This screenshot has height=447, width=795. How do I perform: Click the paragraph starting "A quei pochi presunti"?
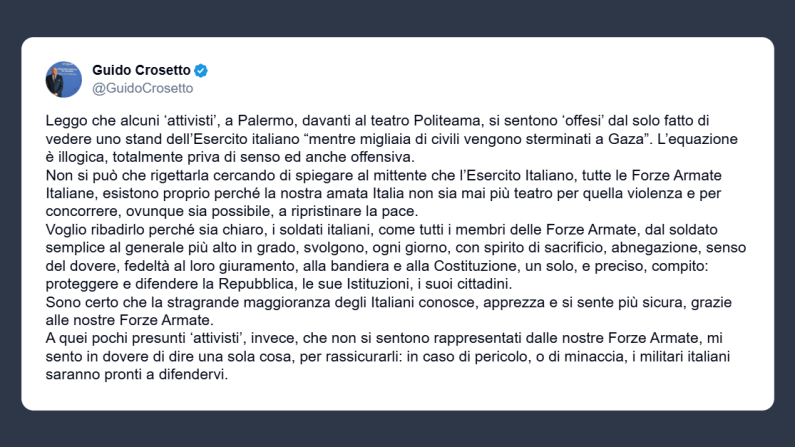(x=380, y=358)
